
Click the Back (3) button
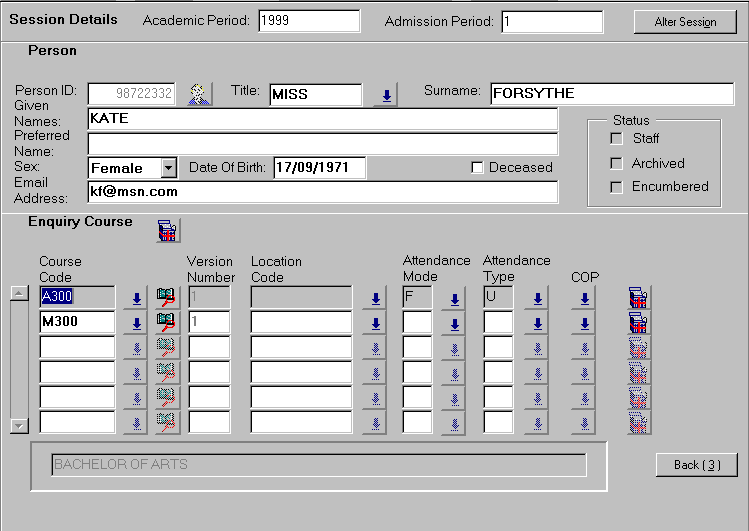(x=696, y=465)
